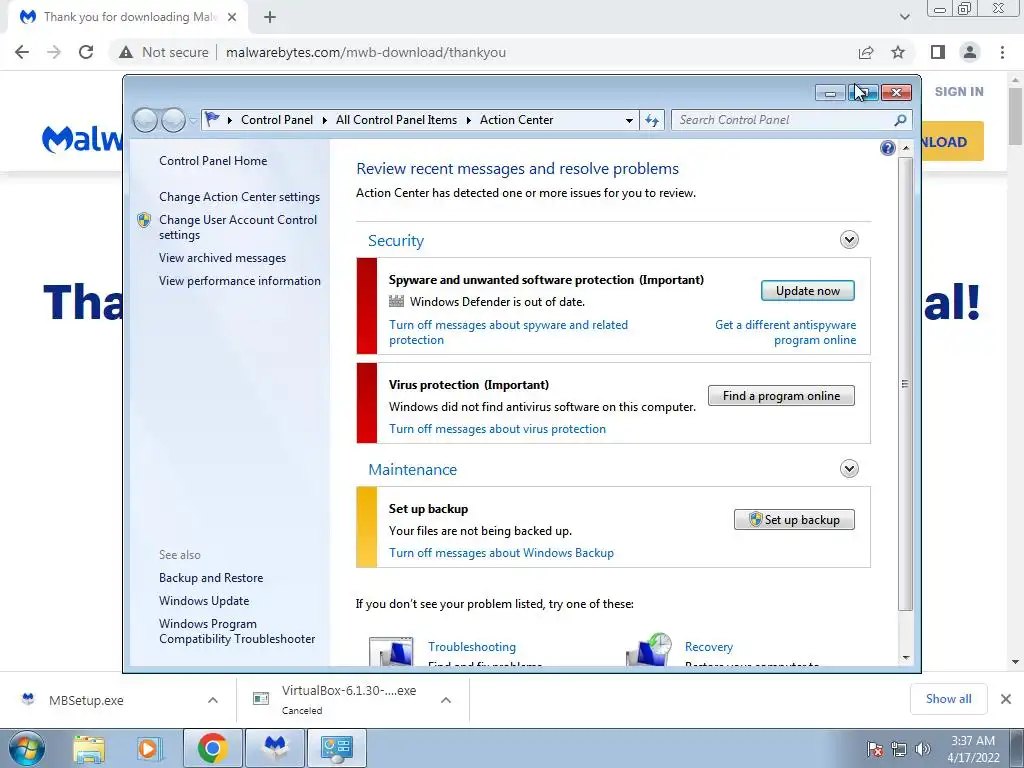This screenshot has width=1024, height=768.
Task: Open Change Action Center settings
Action: click(240, 197)
